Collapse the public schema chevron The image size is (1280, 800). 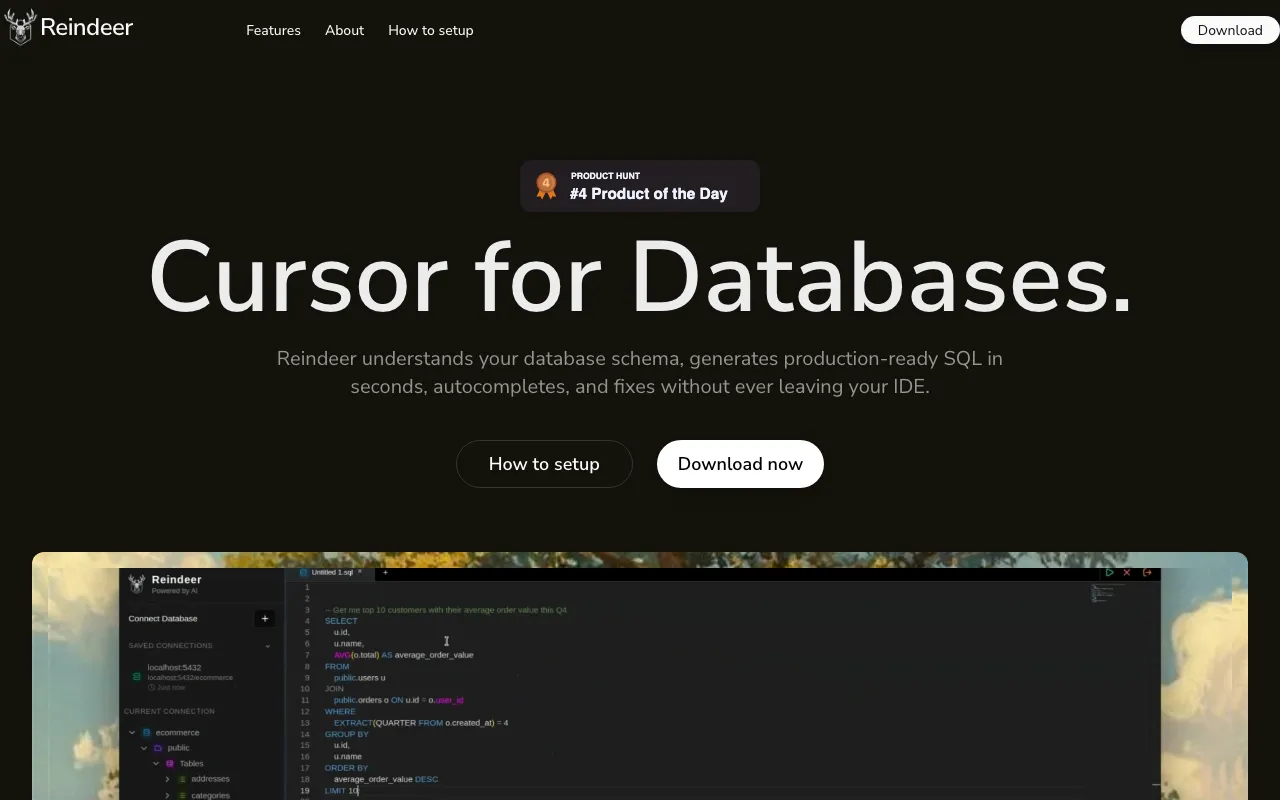click(144, 748)
